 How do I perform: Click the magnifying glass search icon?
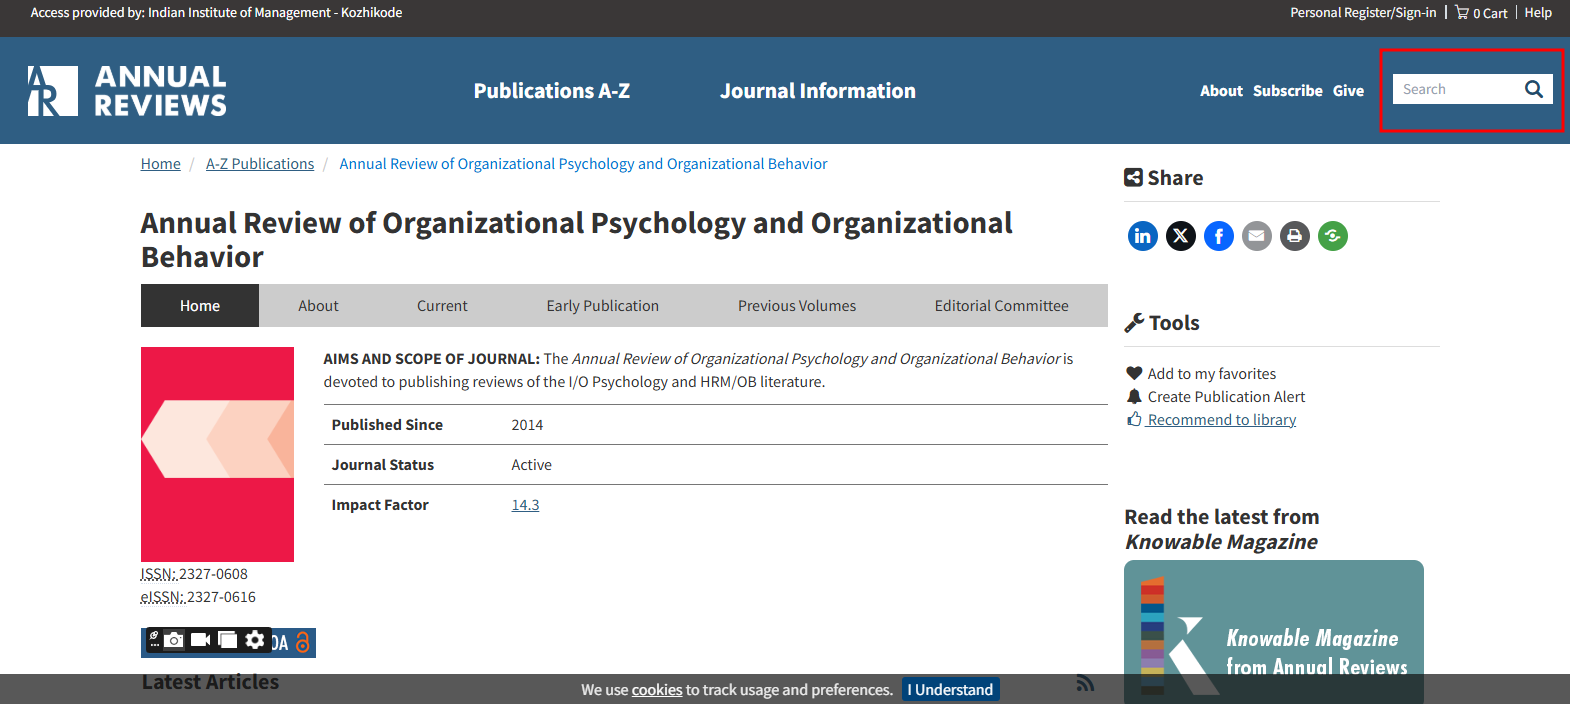tap(1533, 89)
